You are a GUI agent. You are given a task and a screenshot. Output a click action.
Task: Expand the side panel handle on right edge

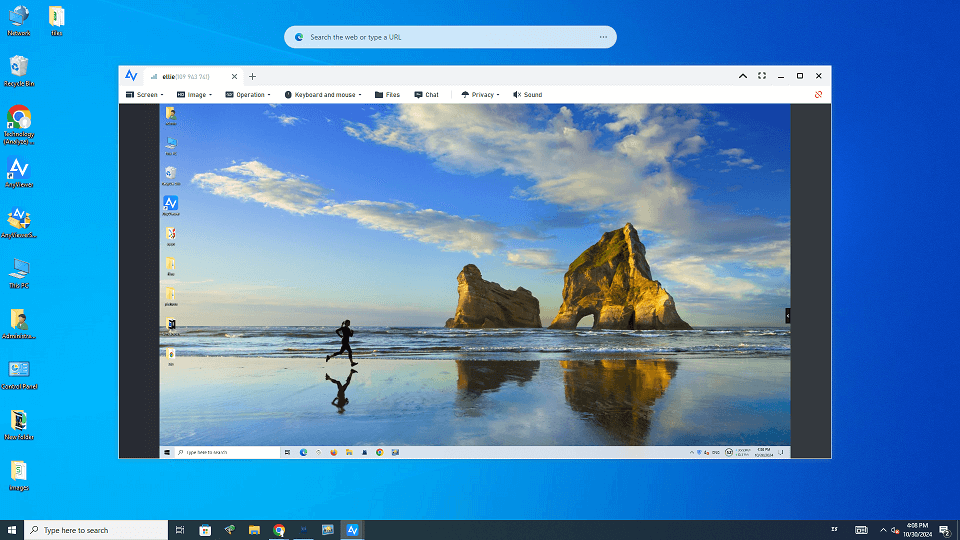coord(787,316)
